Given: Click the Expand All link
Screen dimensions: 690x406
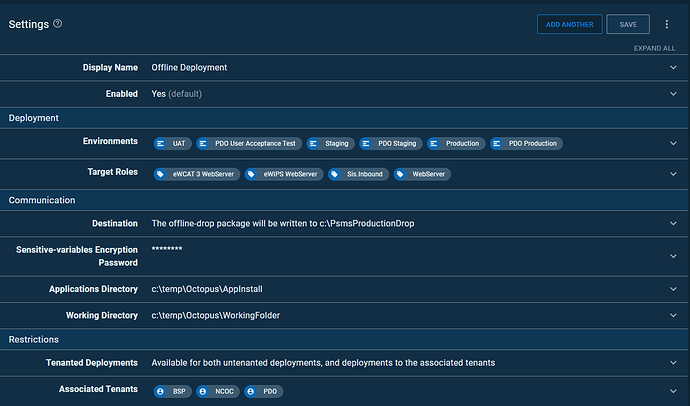Looking at the screenshot, I should click(654, 48).
